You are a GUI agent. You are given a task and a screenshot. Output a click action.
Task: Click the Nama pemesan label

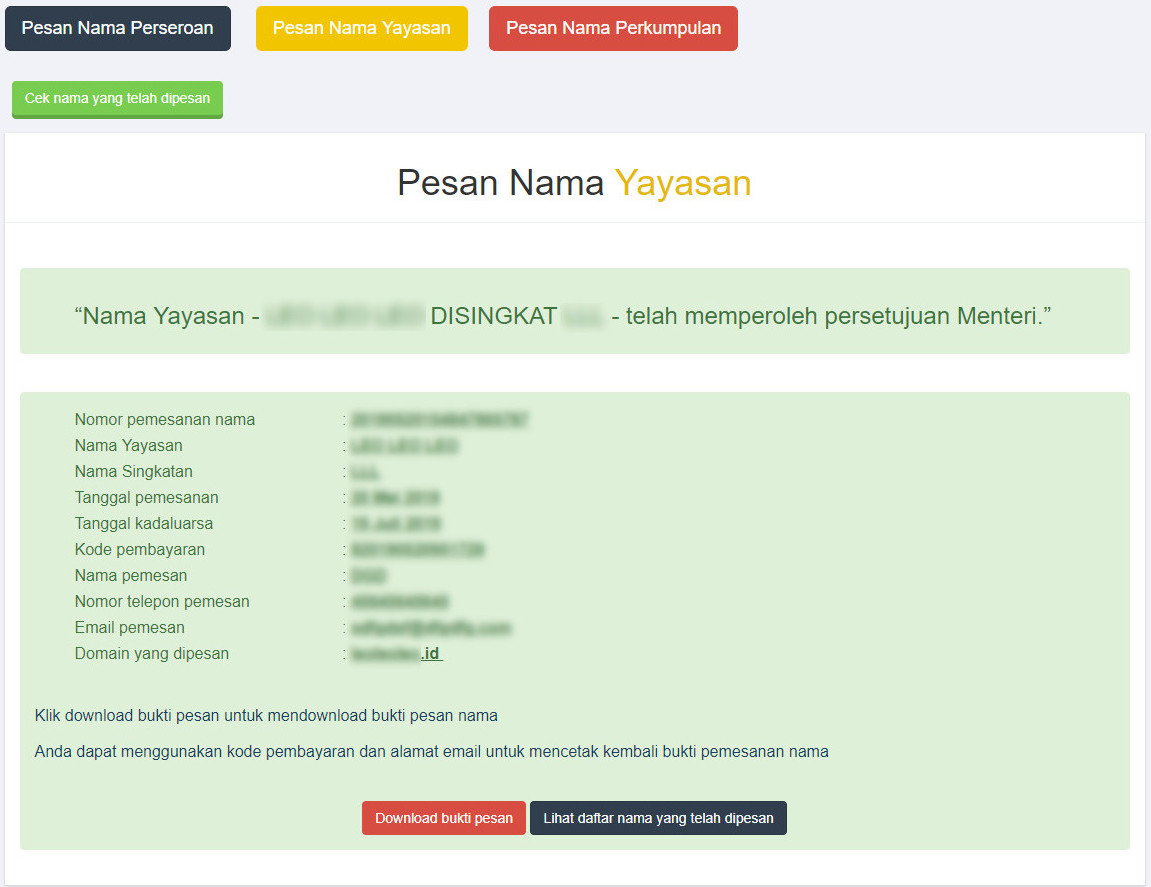pyautogui.click(x=130, y=576)
